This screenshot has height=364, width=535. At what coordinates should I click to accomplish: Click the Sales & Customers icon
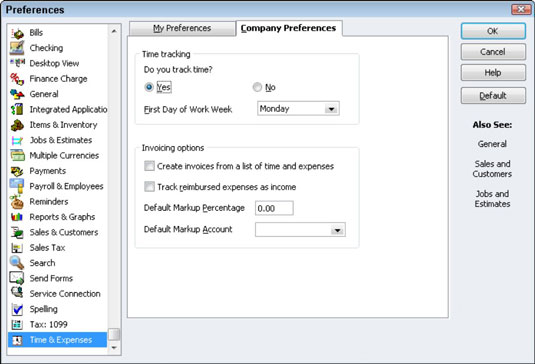pos(17,232)
